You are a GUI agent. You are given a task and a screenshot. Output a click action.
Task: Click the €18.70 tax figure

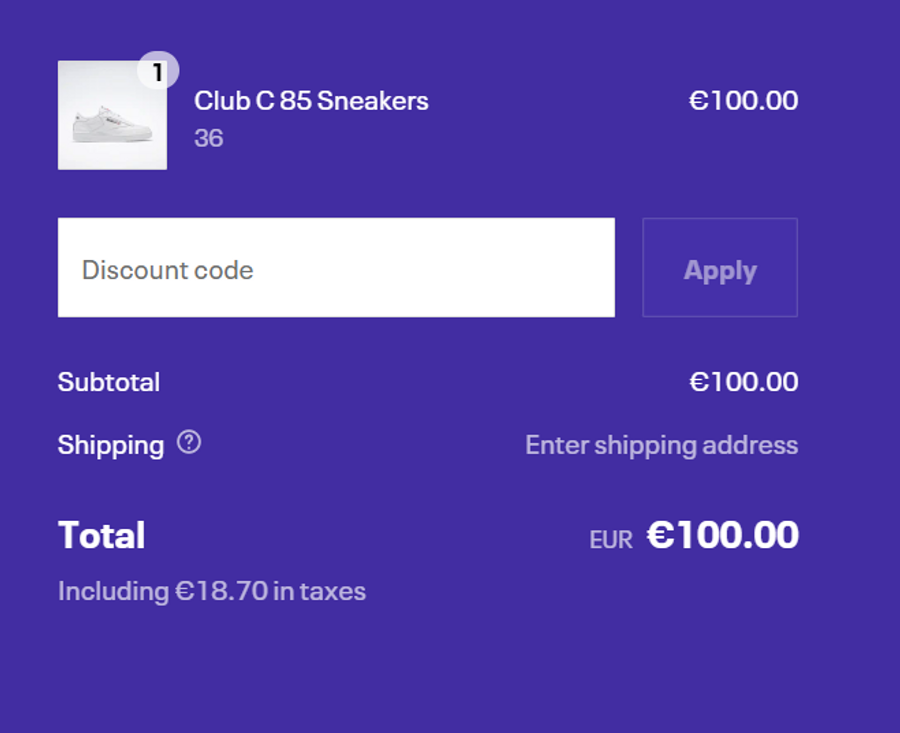click(x=222, y=591)
